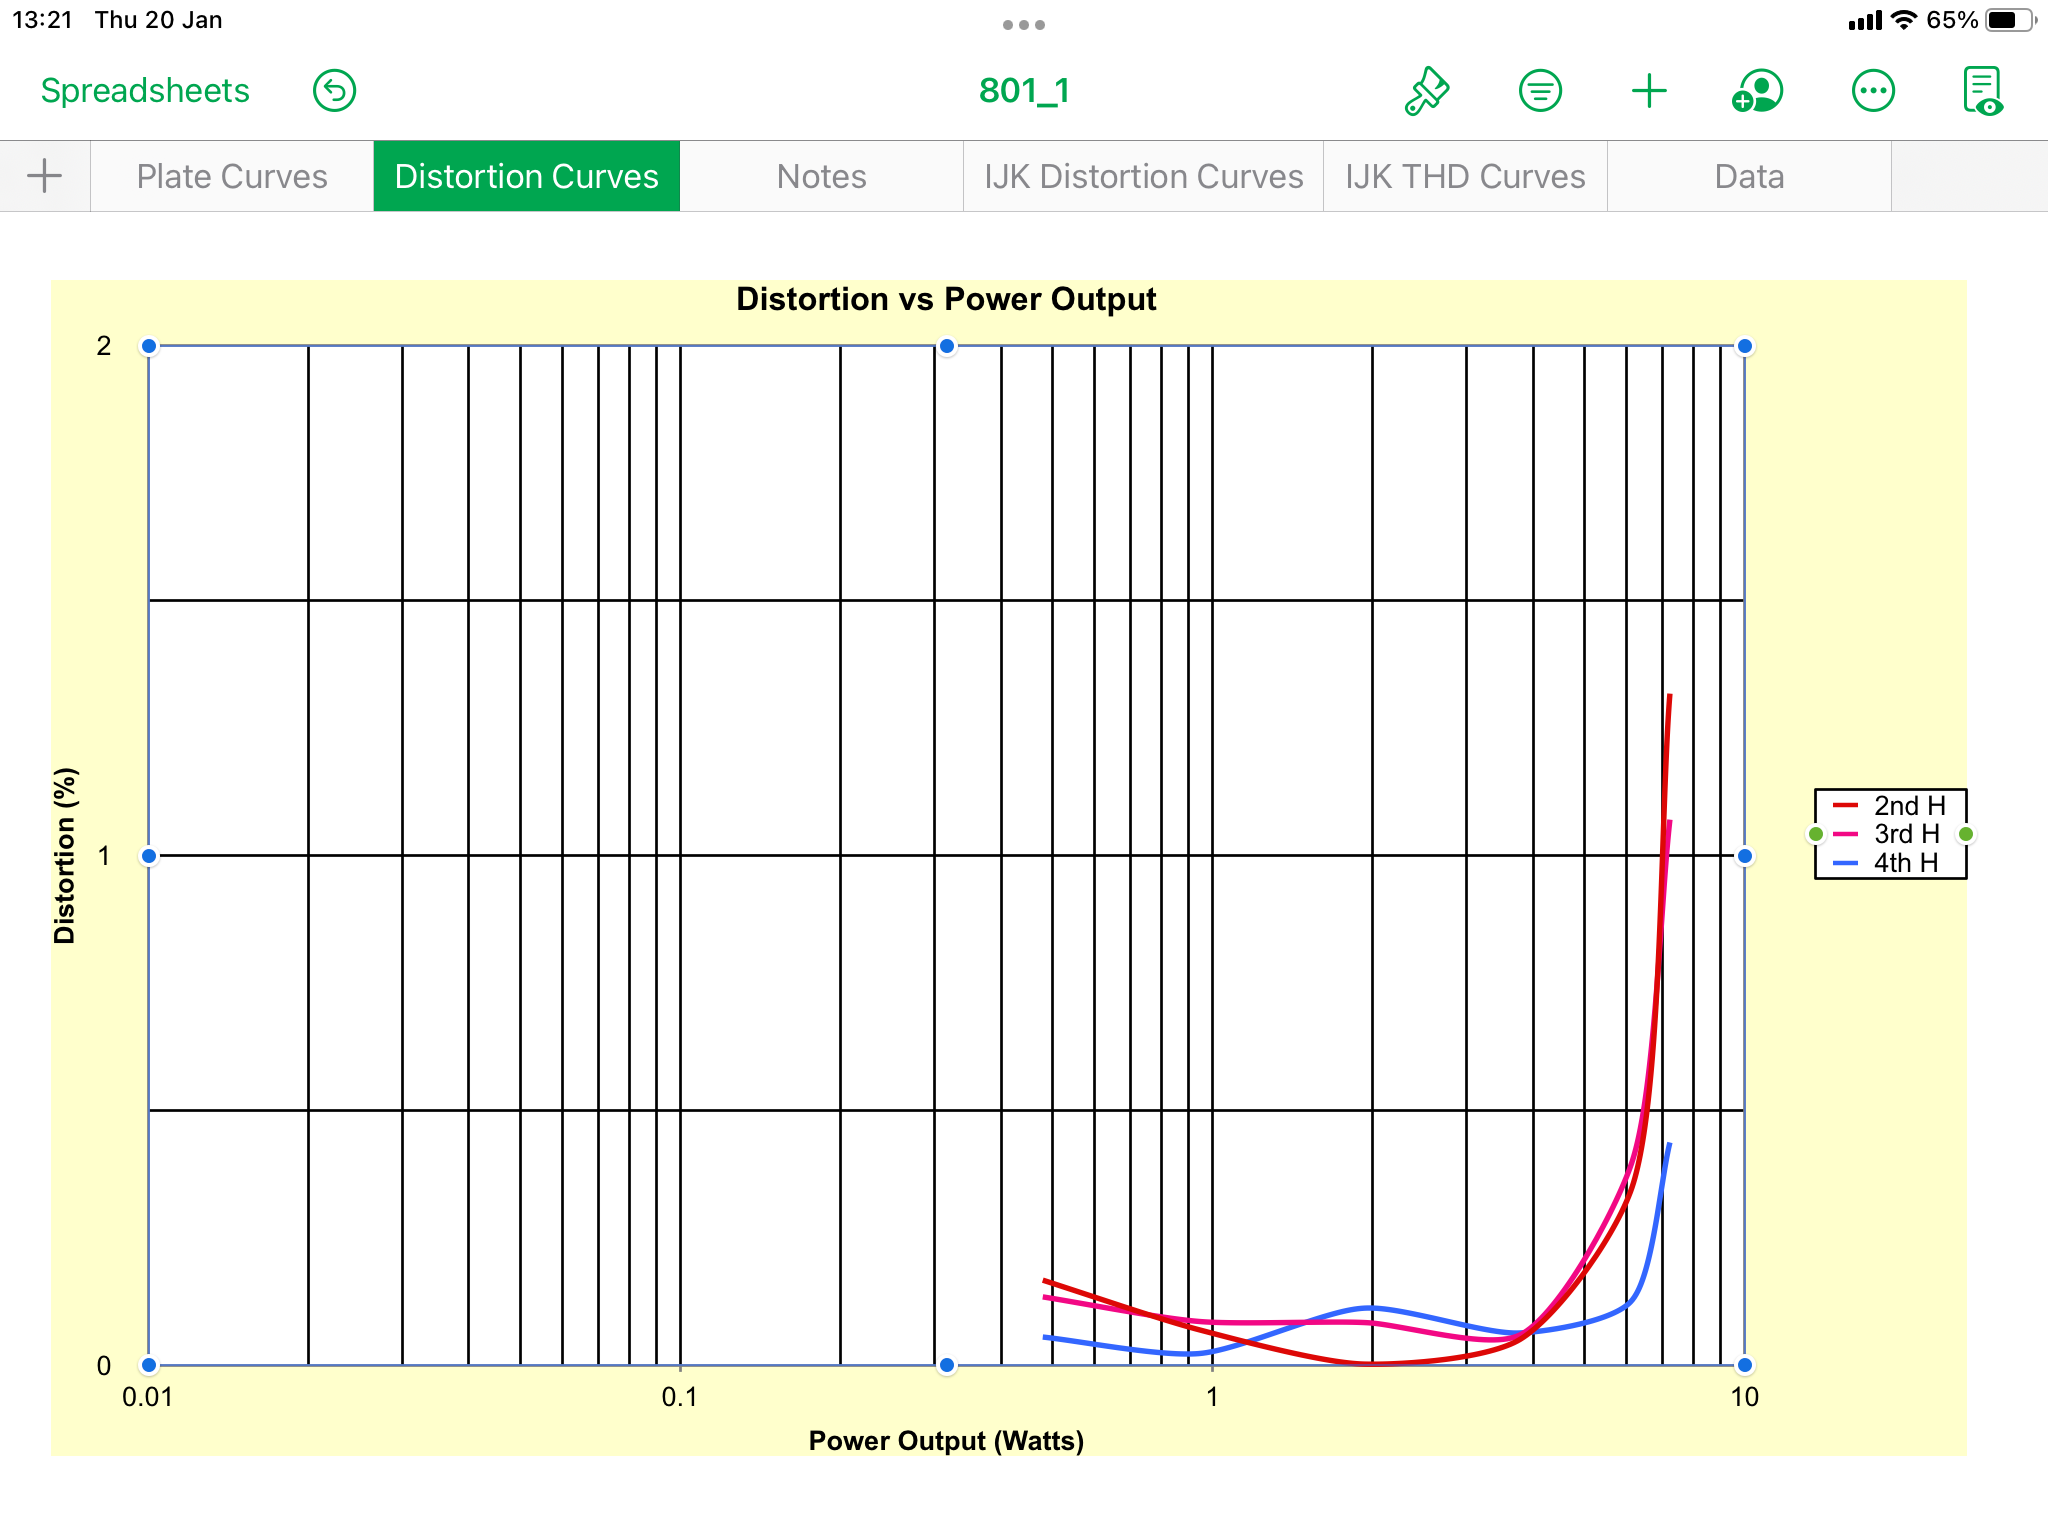
Task: Open the Collaborate add-people icon
Action: pos(1758,91)
